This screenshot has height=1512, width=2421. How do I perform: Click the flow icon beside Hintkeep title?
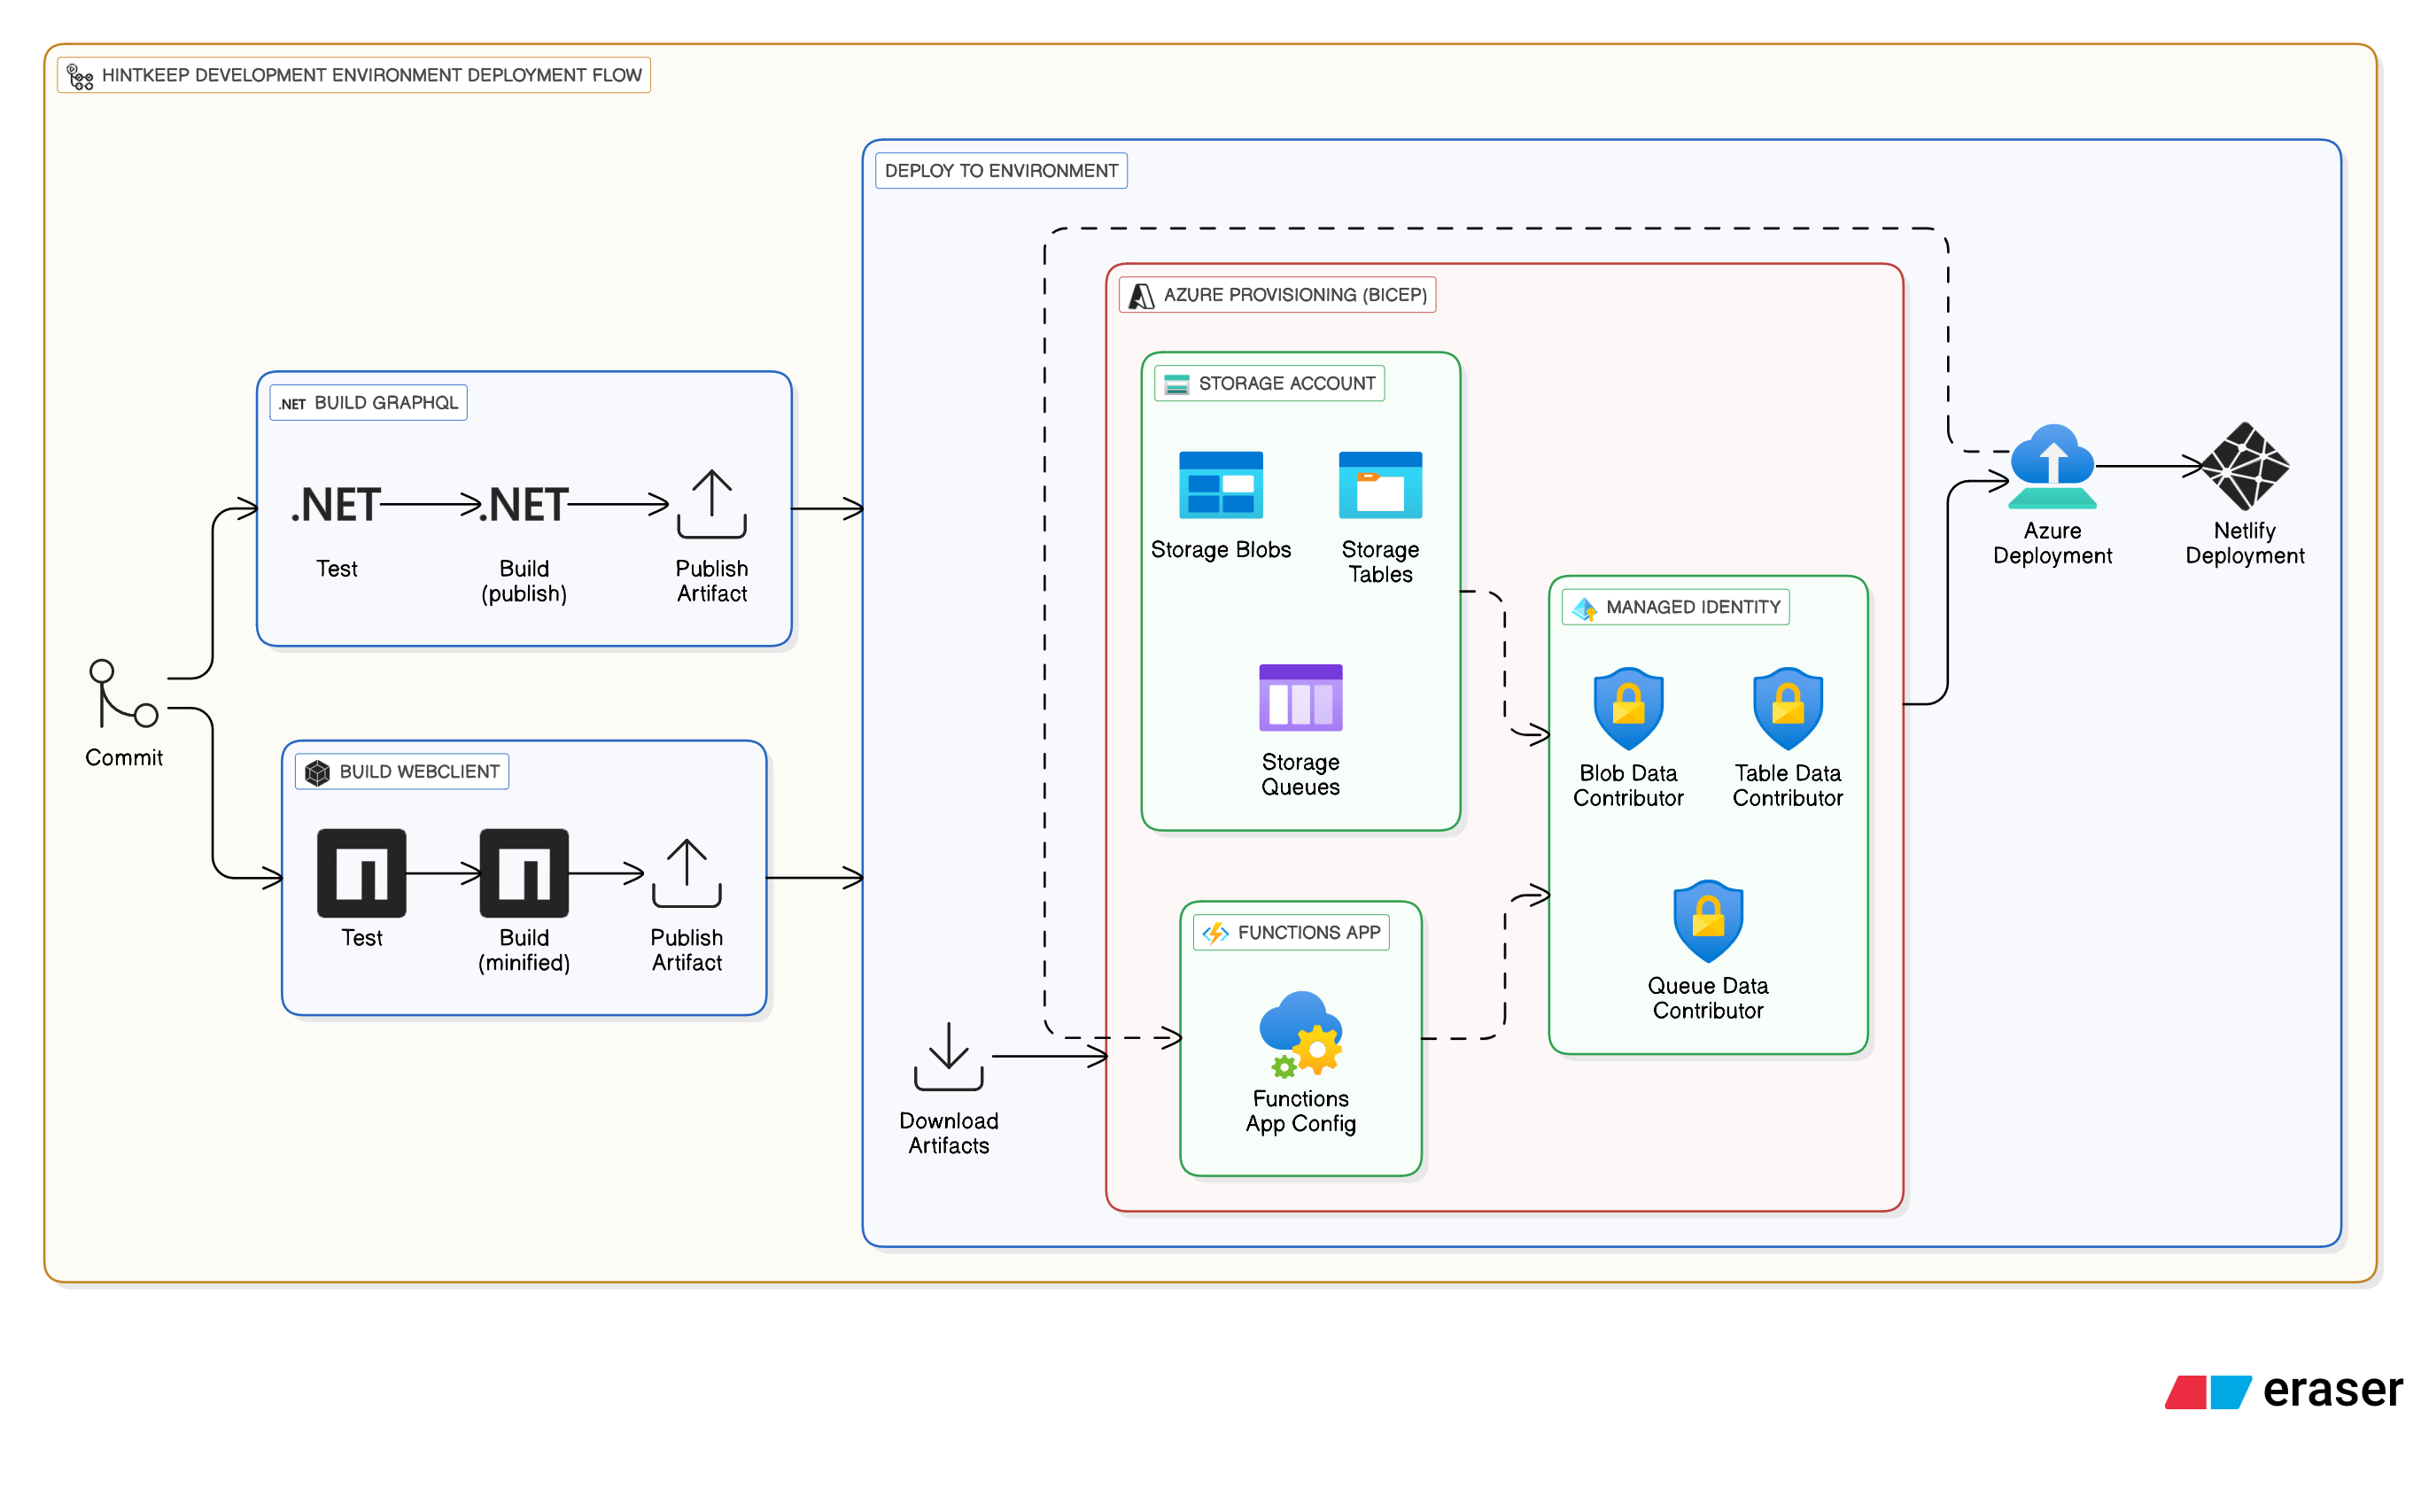coord(80,76)
